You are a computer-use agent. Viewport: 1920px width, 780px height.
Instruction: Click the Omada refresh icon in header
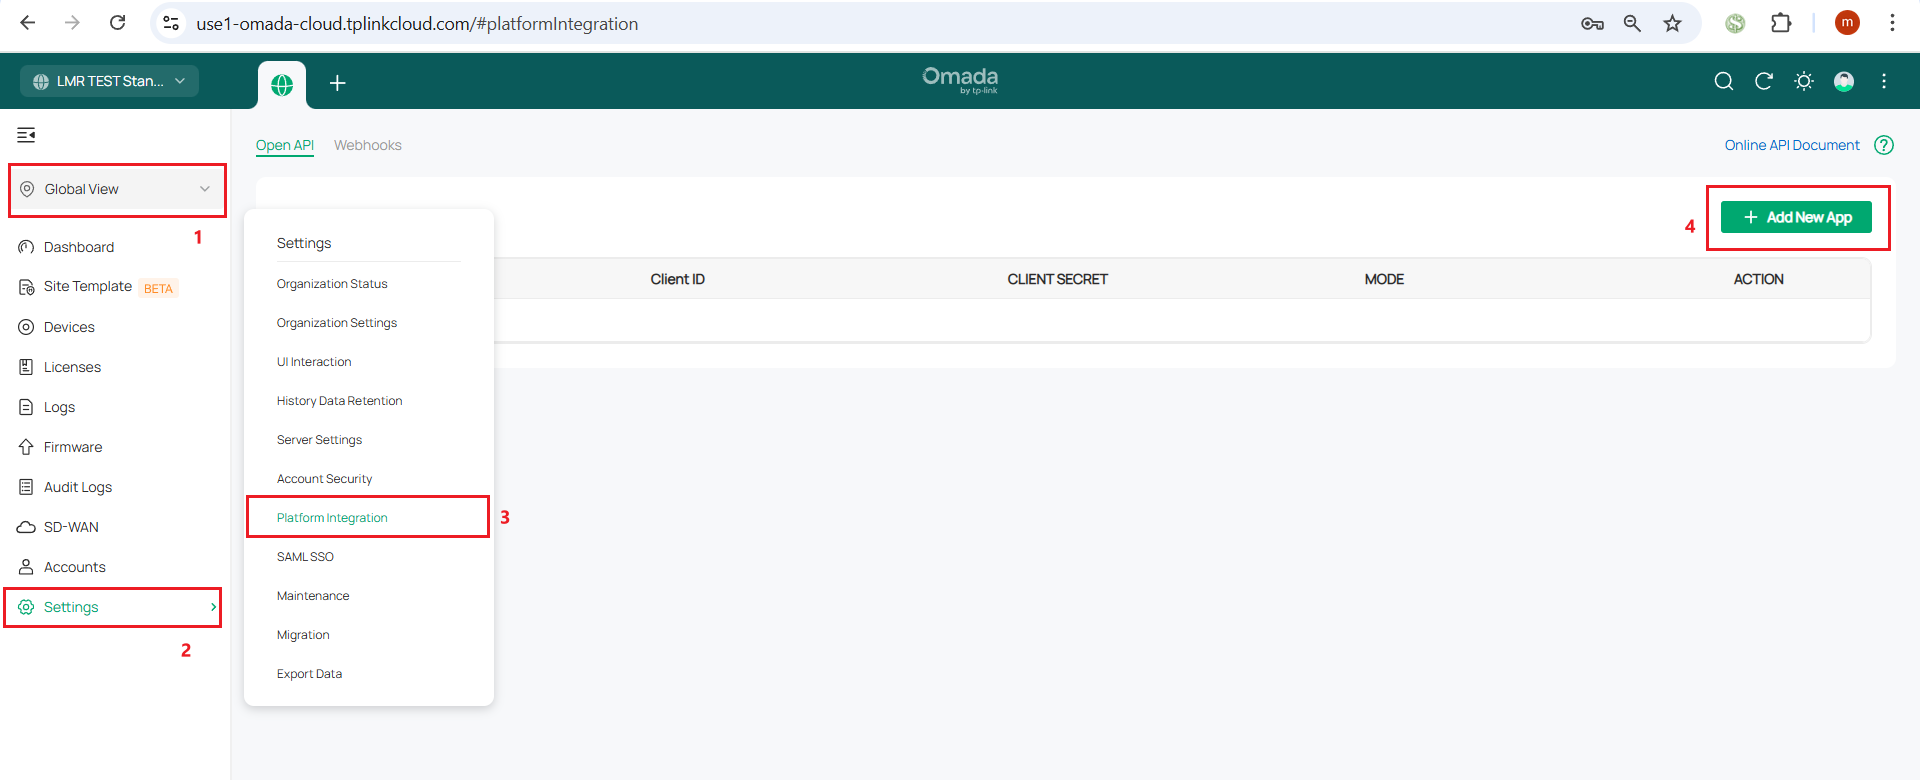1764,81
